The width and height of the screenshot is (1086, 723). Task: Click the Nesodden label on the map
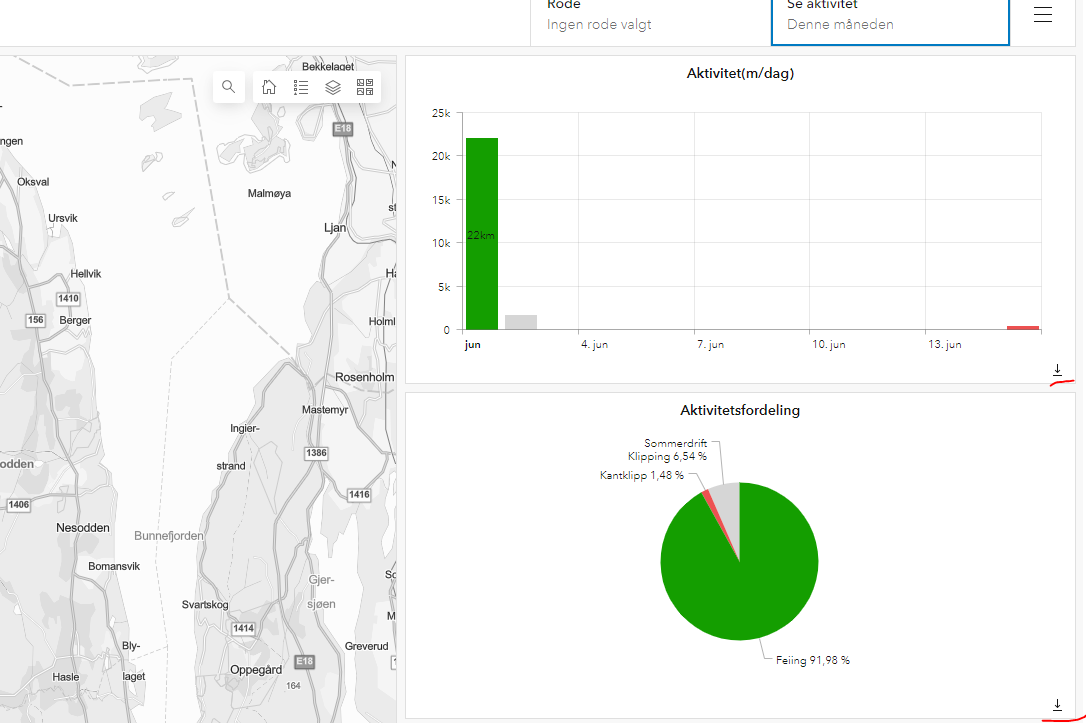click(83, 527)
